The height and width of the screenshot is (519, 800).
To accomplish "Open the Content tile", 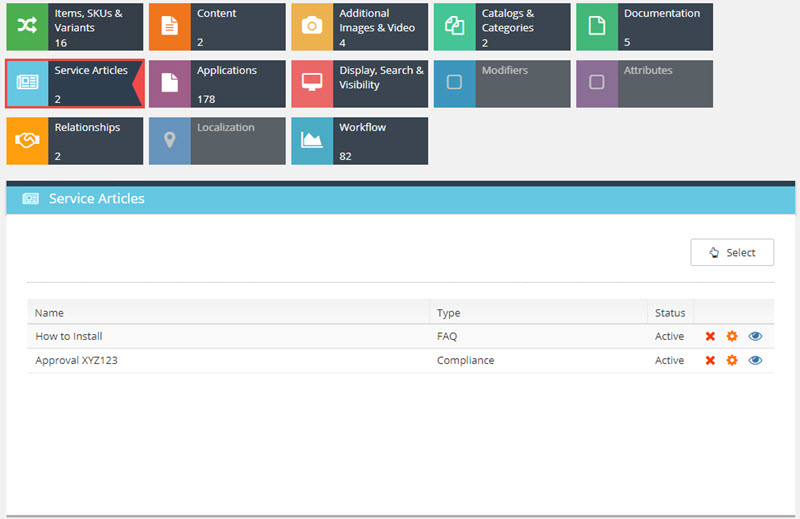I will tap(217, 27).
